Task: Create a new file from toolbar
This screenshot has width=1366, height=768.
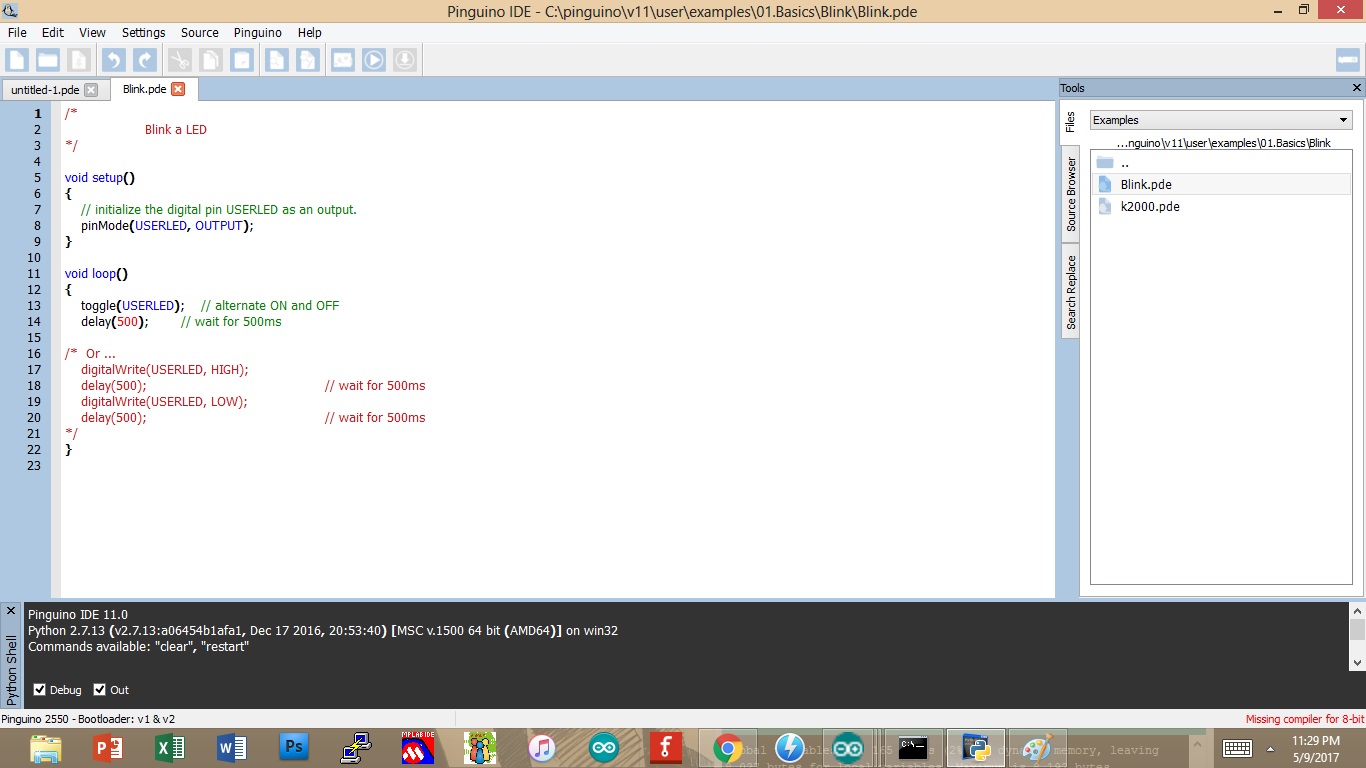Action: point(17,60)
